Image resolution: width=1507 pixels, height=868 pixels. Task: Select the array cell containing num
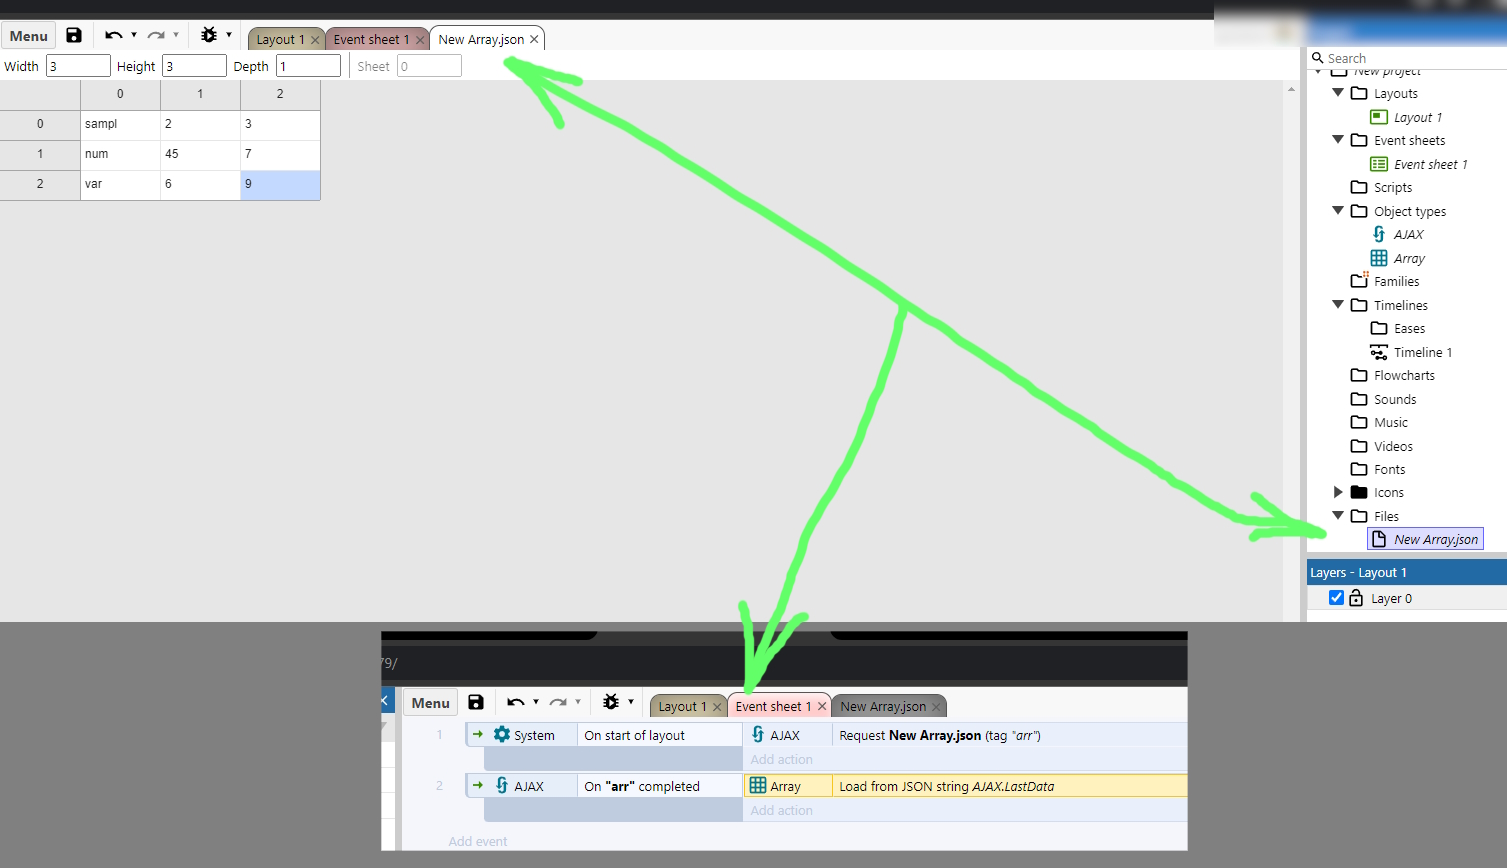(120, 154)
